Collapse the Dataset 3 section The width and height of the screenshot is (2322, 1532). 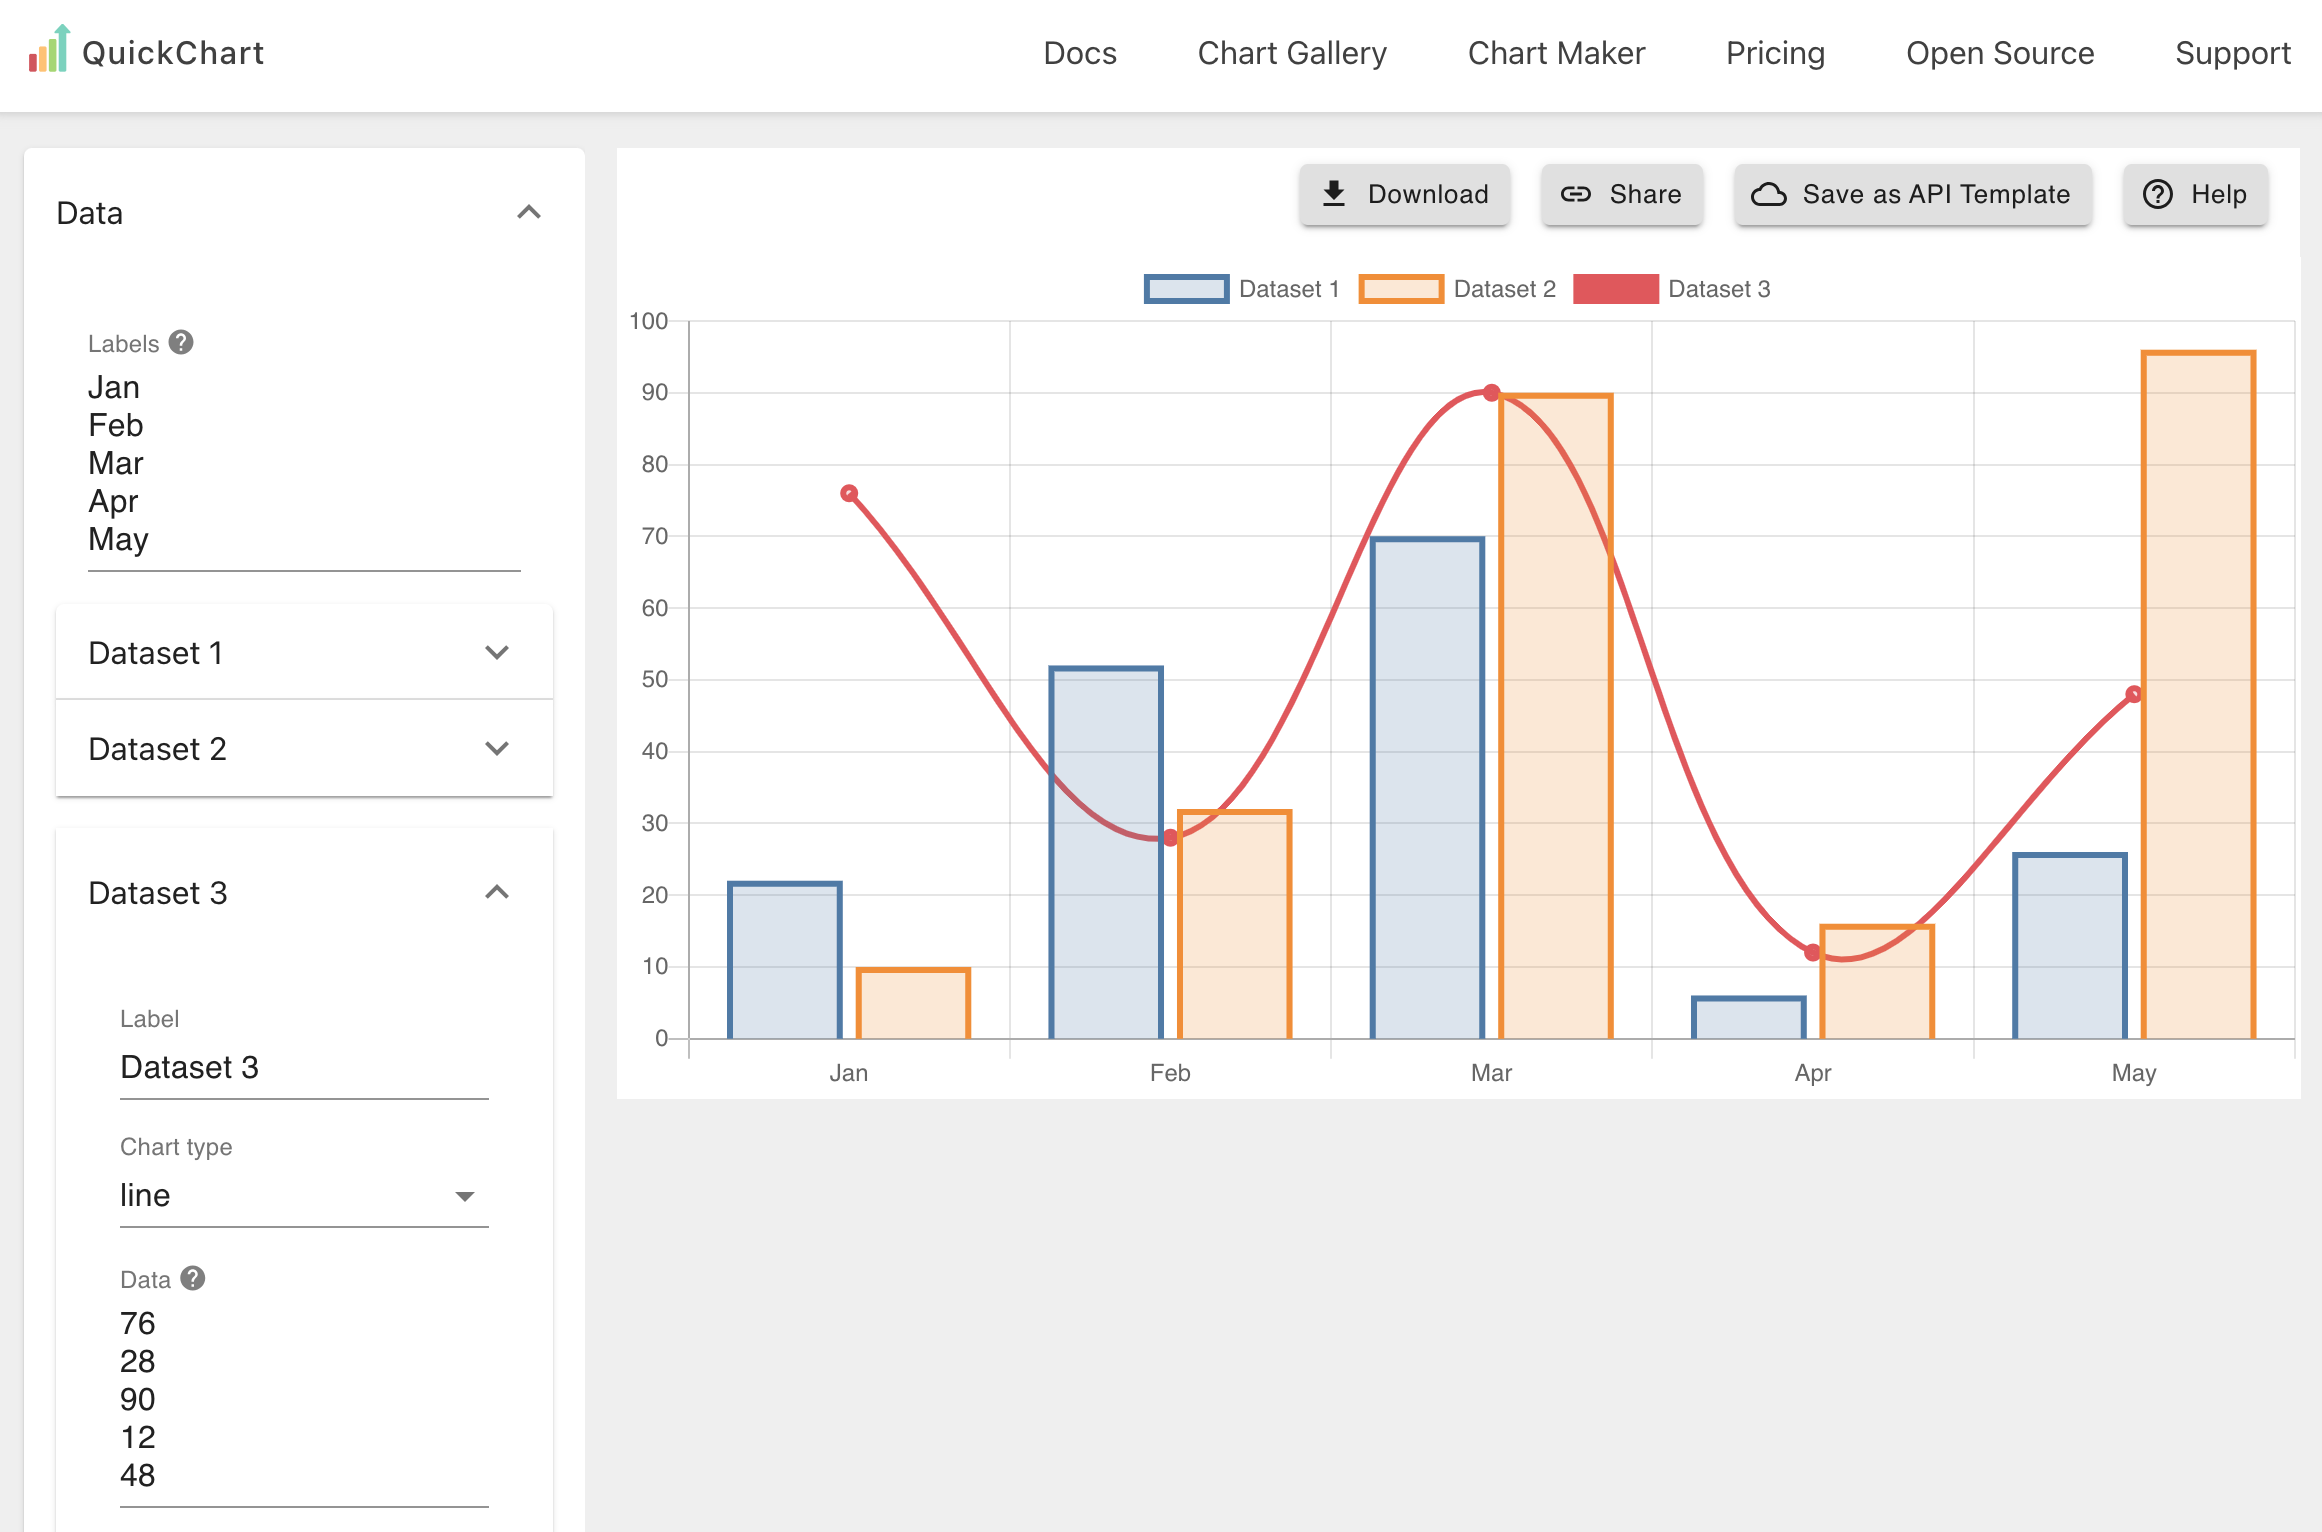pyautogui.click(x=497, y=892)
